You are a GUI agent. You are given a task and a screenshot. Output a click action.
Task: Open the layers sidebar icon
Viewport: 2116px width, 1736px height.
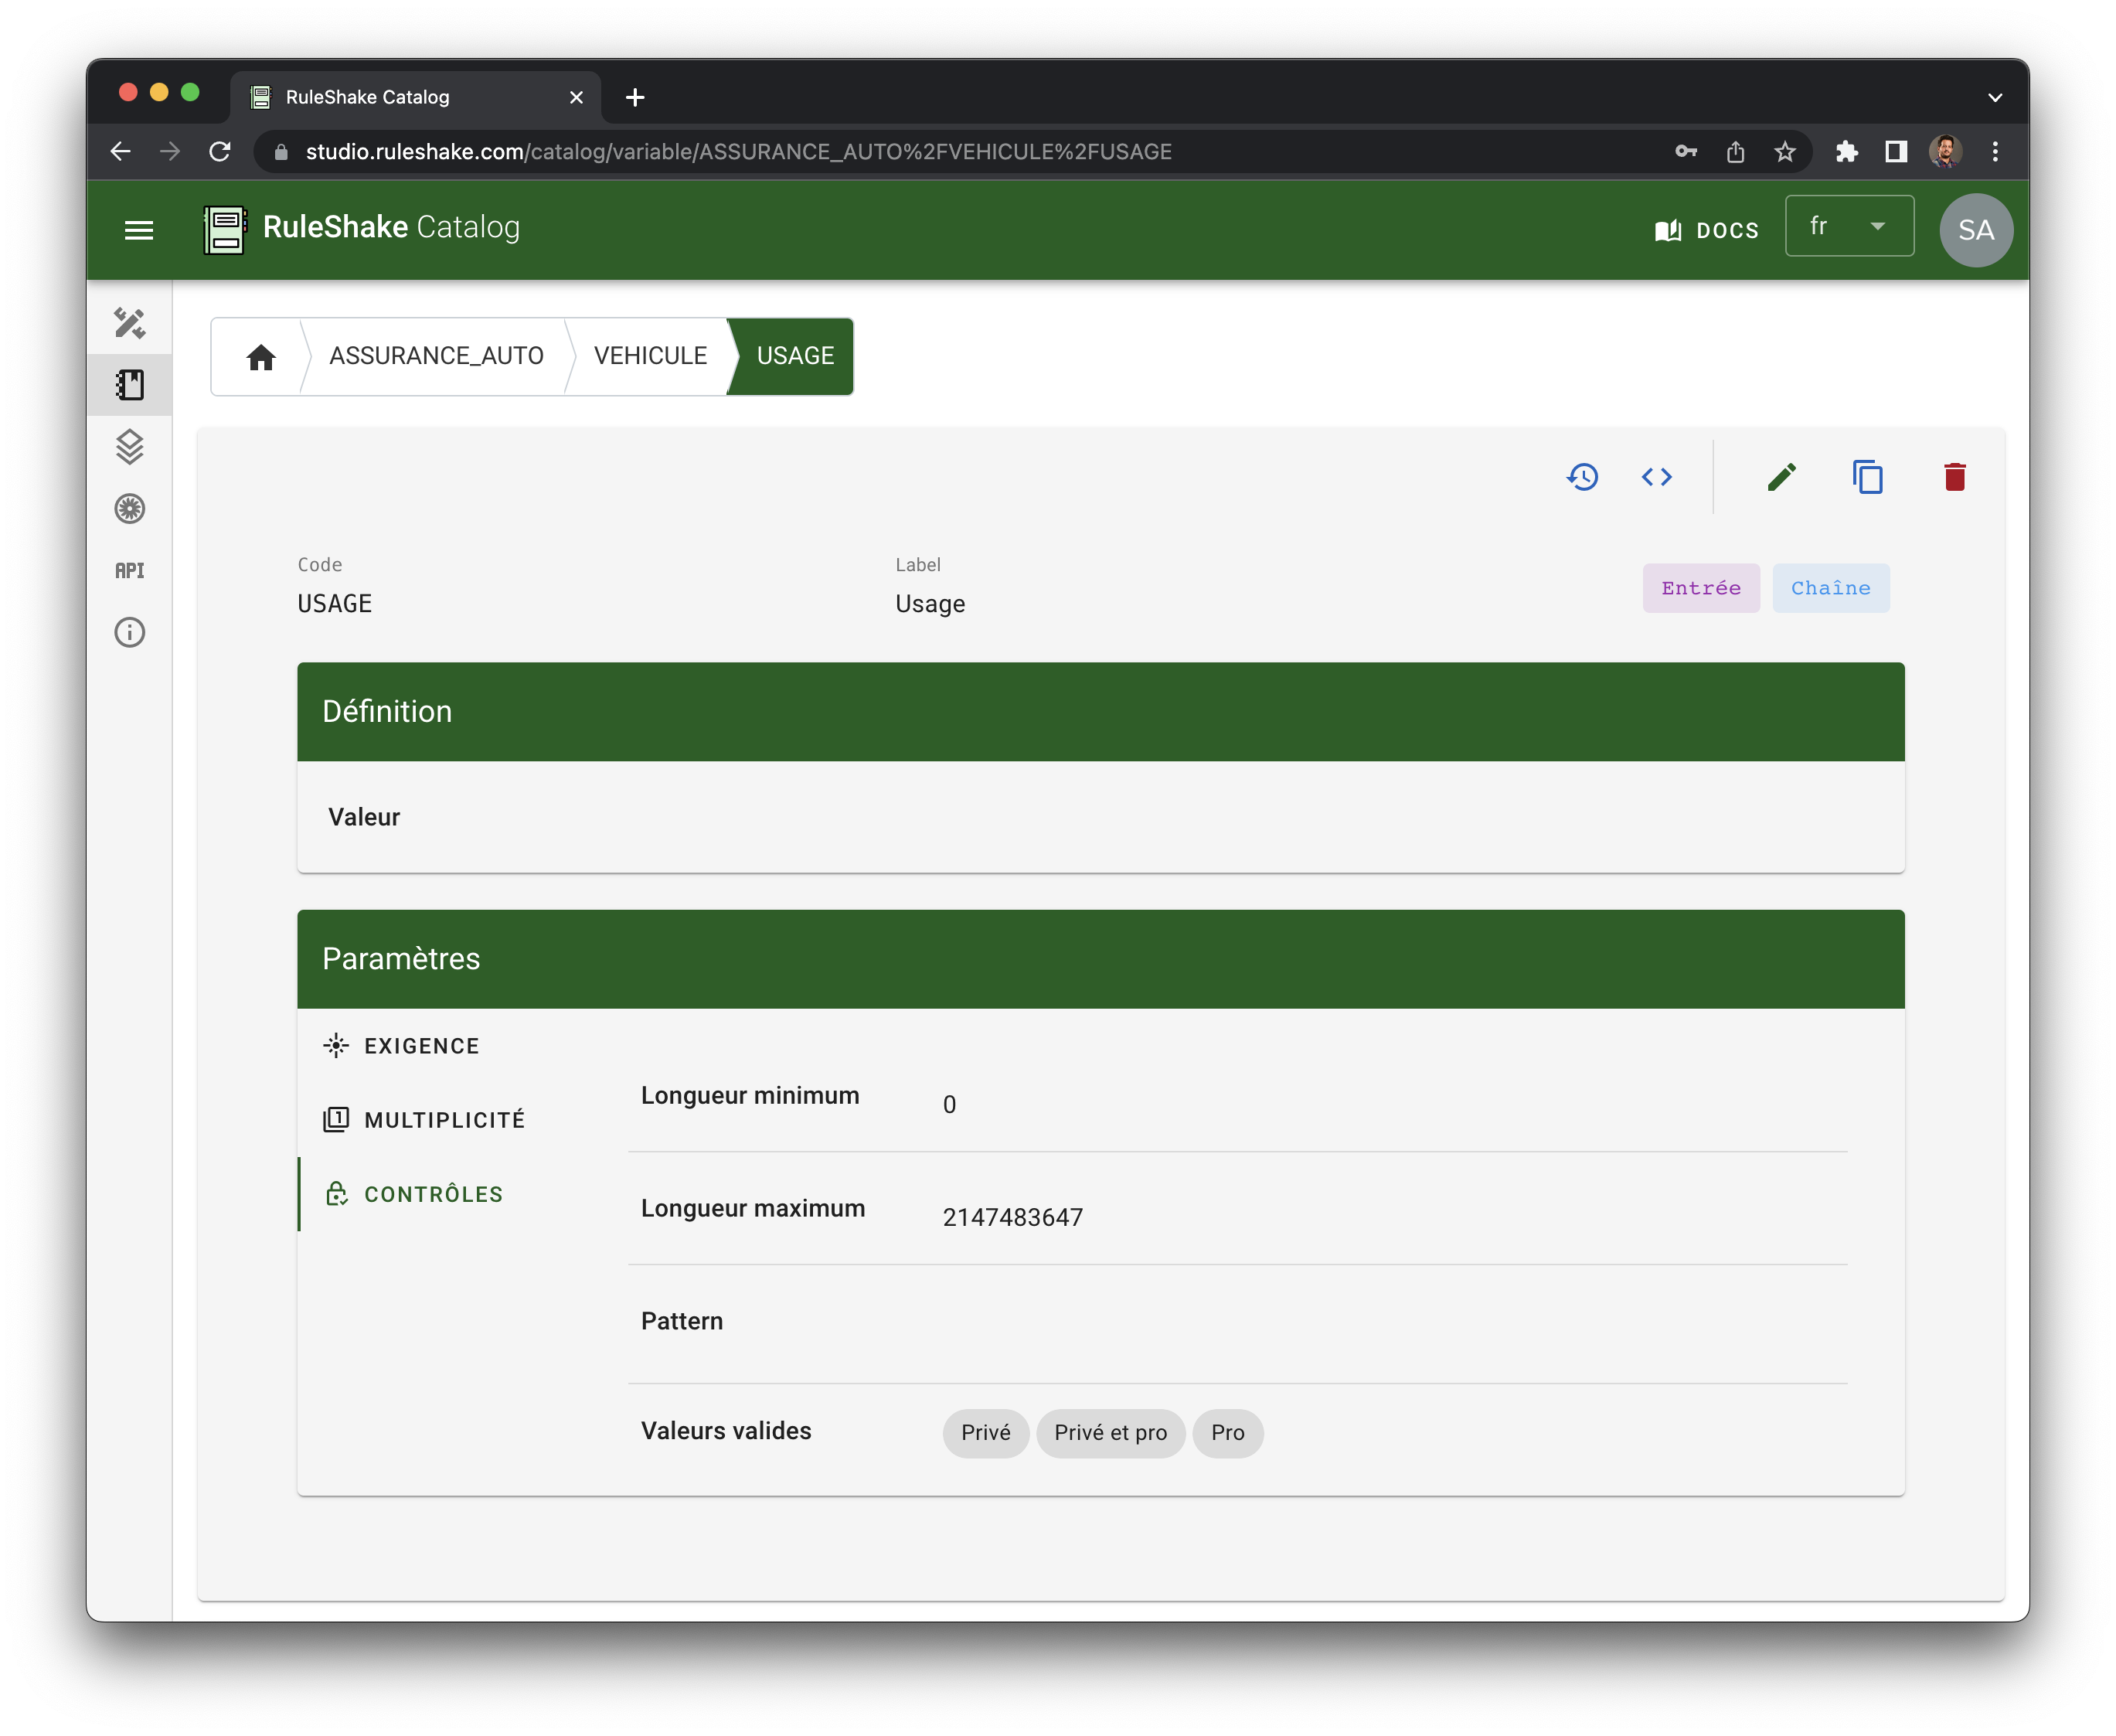click(130, 447)
